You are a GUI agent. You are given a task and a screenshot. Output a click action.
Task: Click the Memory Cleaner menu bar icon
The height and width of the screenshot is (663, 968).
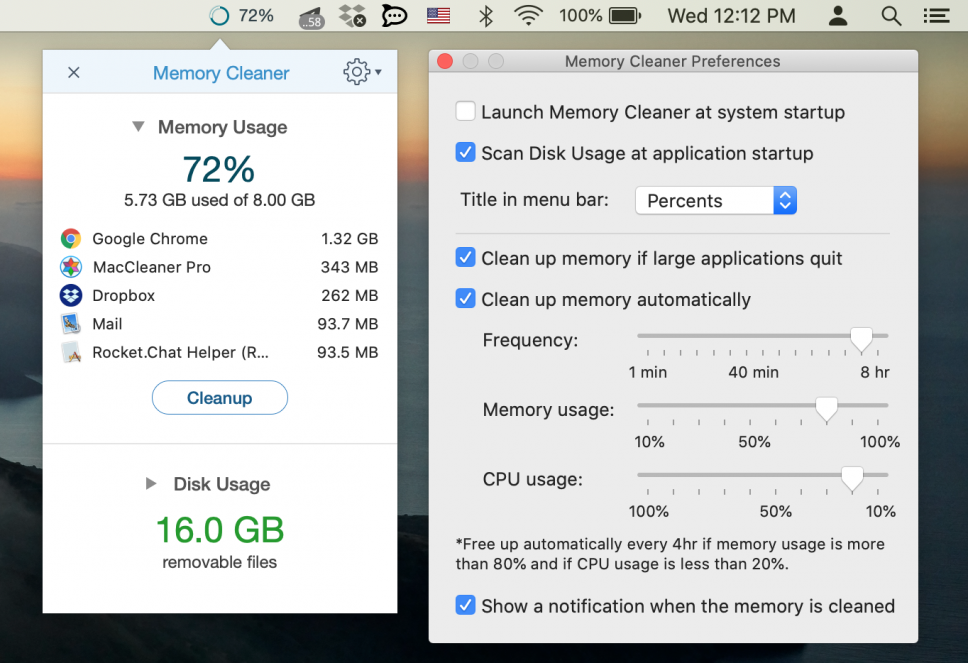[219, 16]
